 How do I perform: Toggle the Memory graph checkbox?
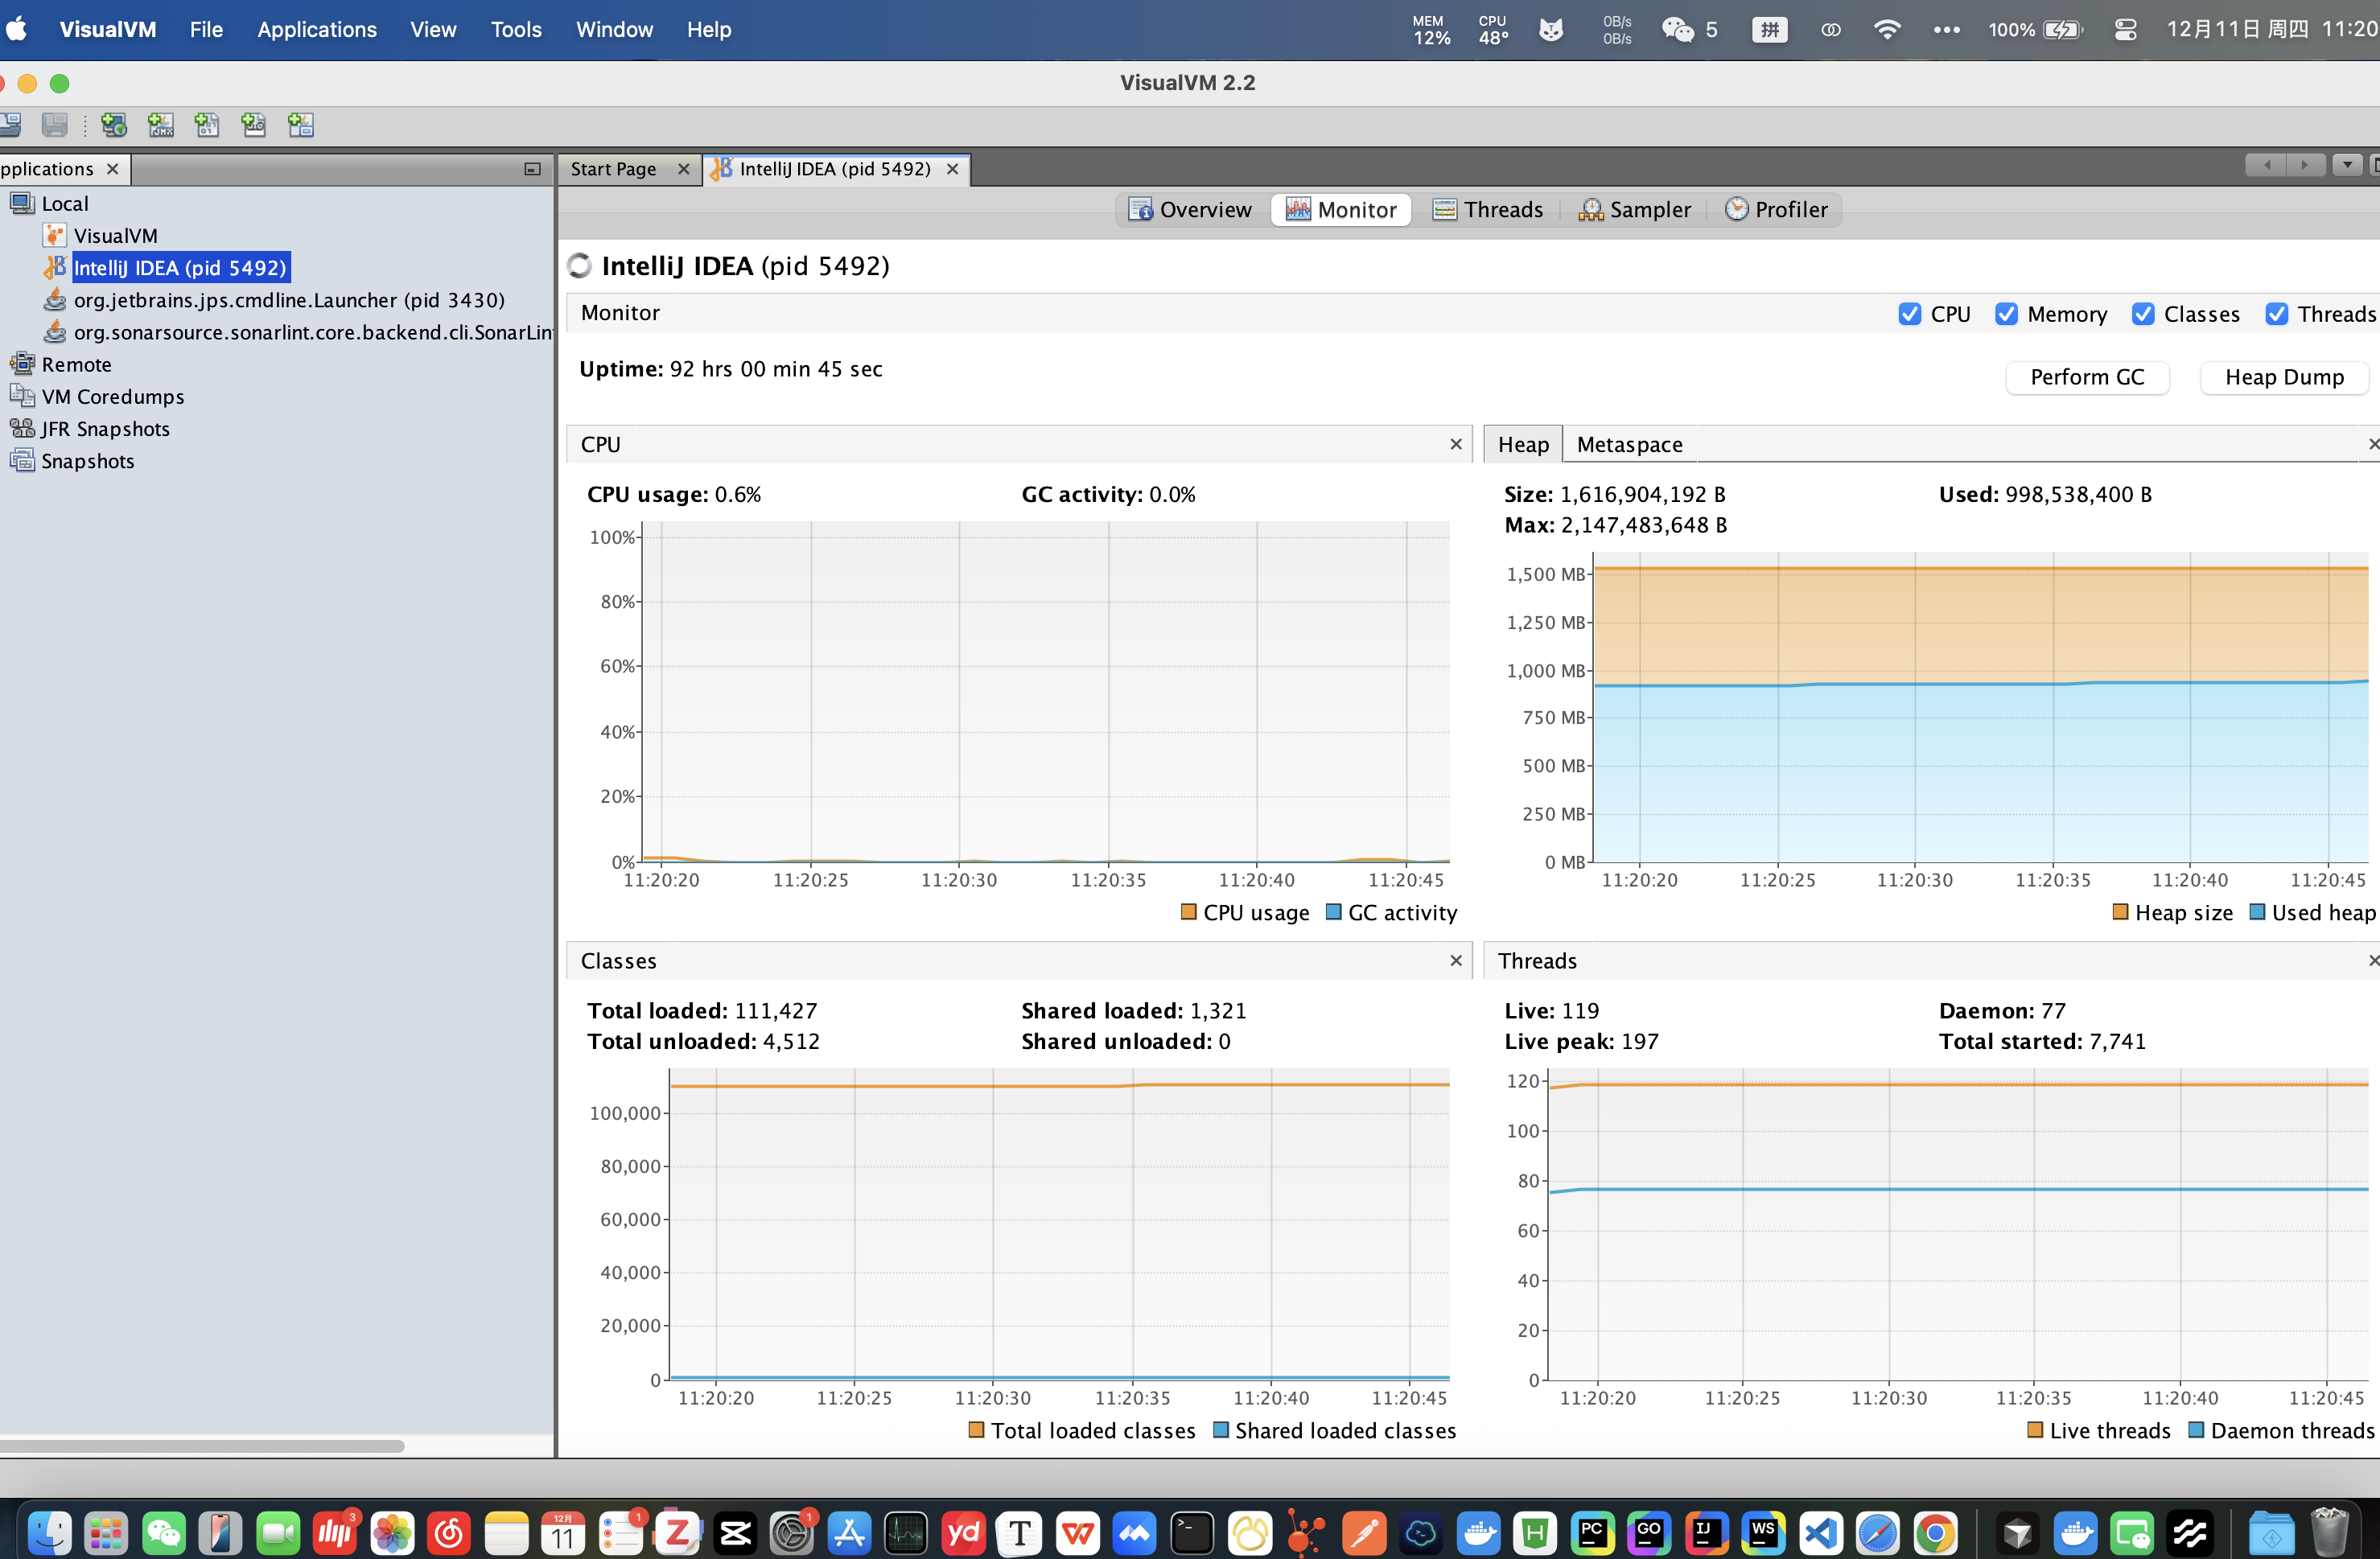point(2005,314)
